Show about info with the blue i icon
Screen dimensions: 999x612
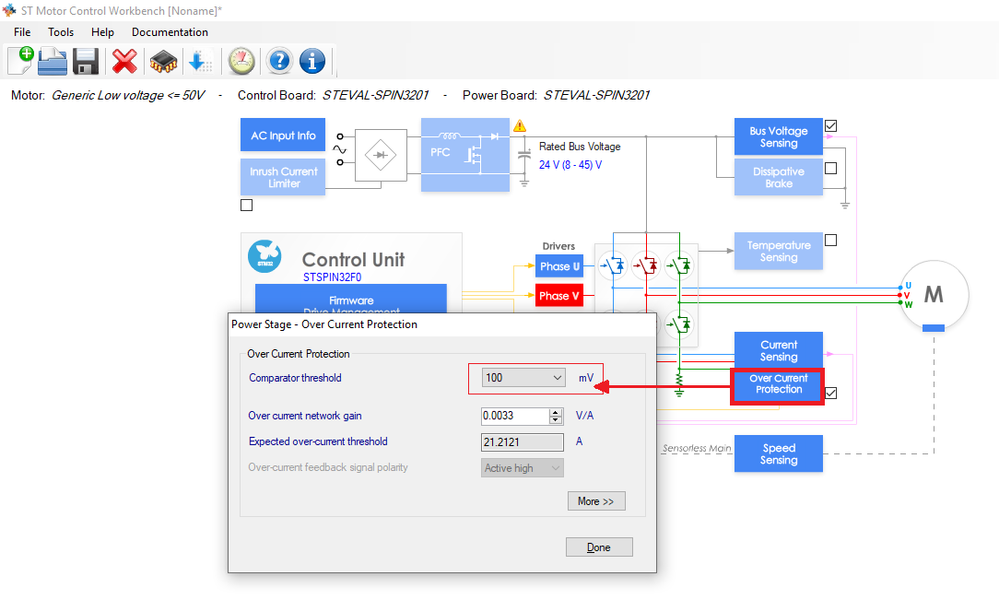pyautogui.click(x=312, y=61)
